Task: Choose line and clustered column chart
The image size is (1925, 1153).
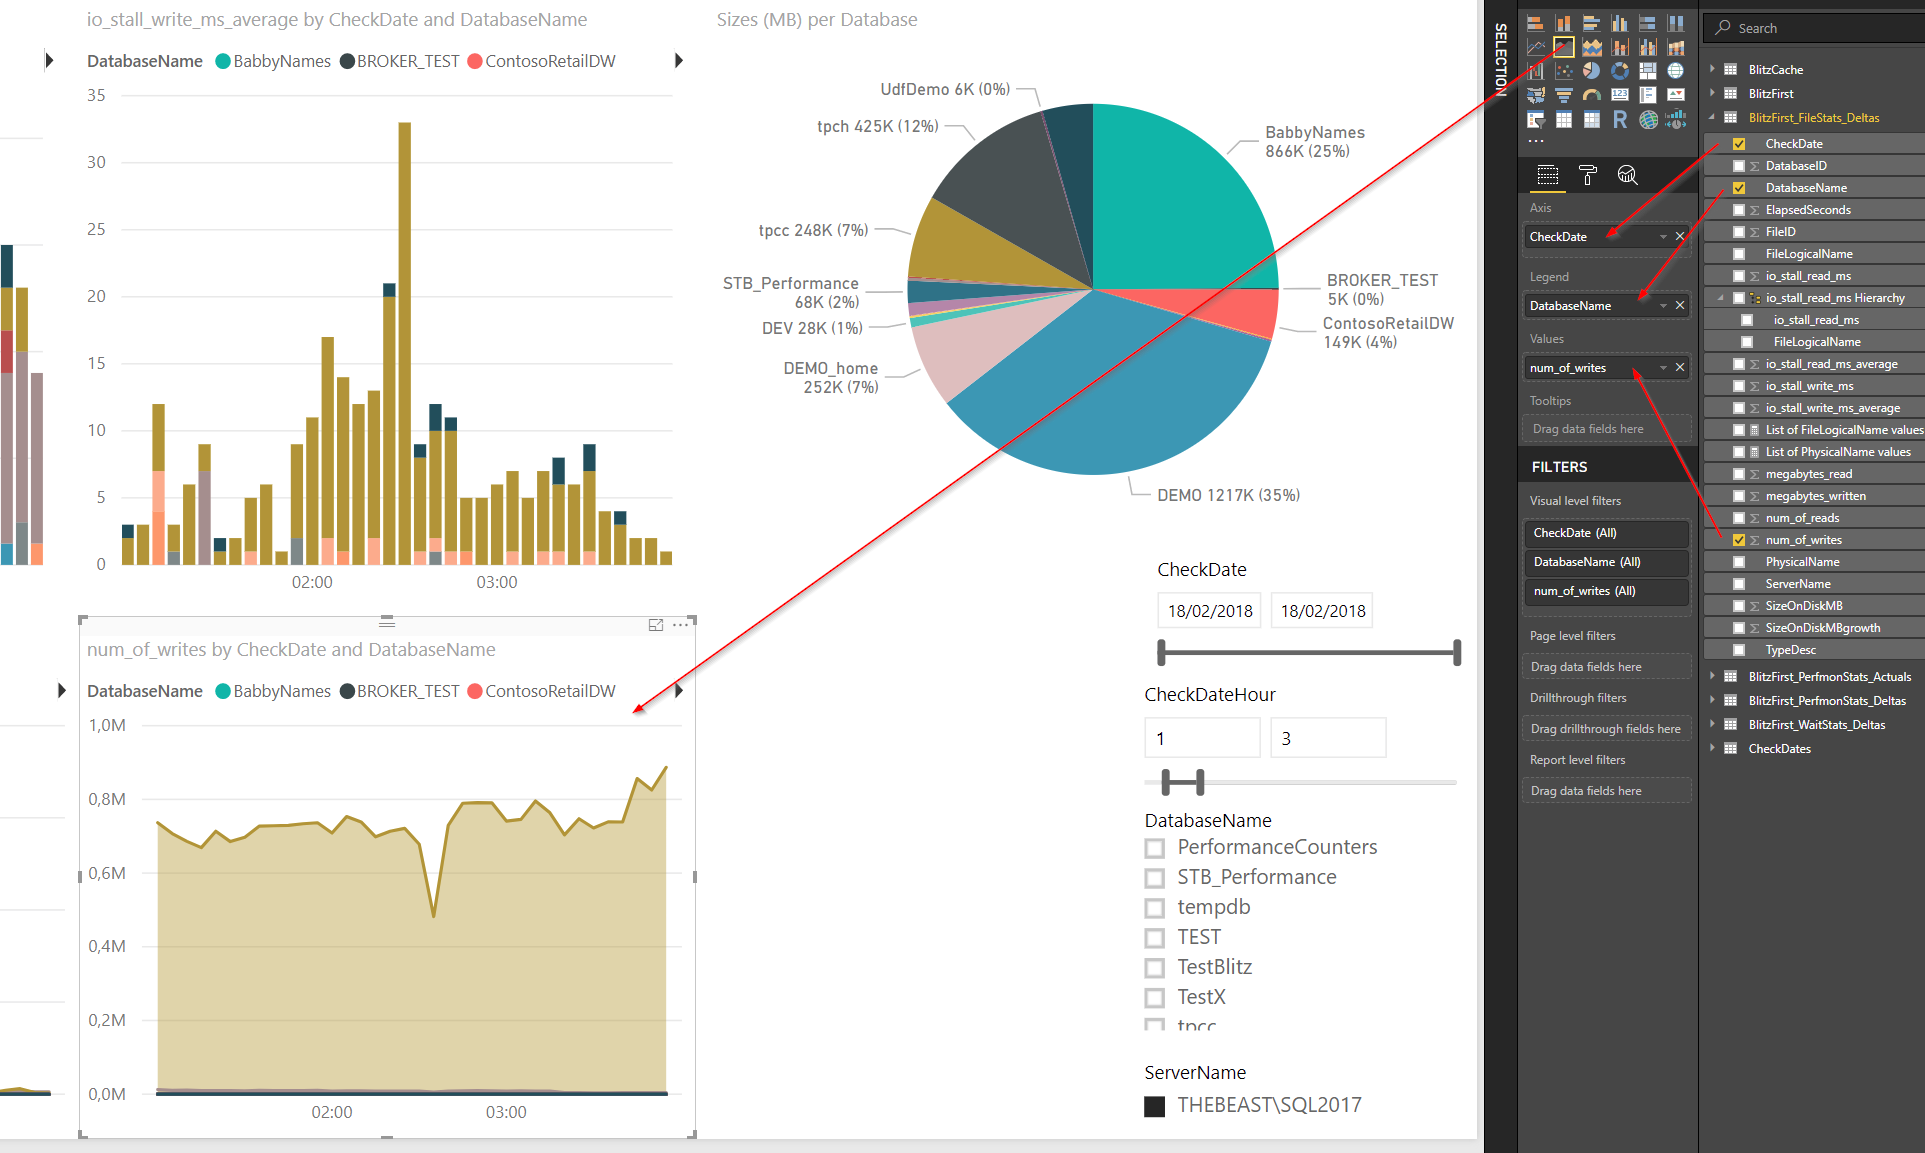Action: (1648, 47)
